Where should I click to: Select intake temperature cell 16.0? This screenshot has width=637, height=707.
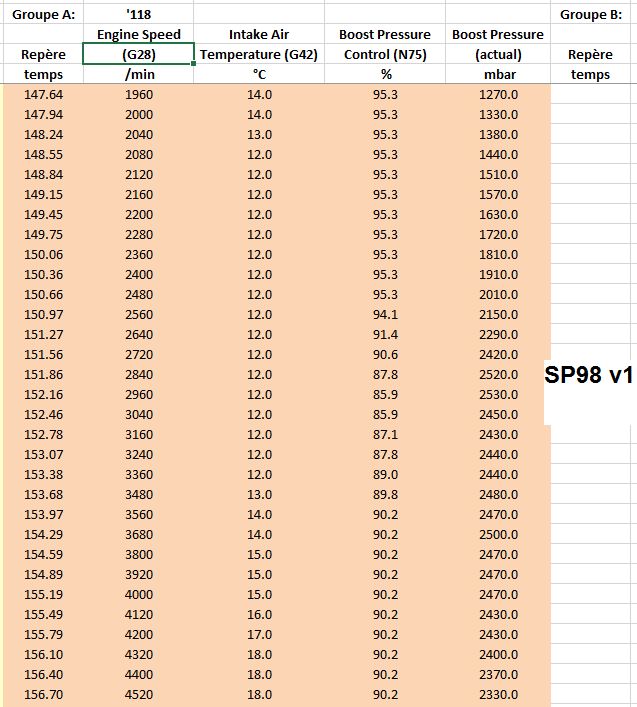(x=259, y=614)
